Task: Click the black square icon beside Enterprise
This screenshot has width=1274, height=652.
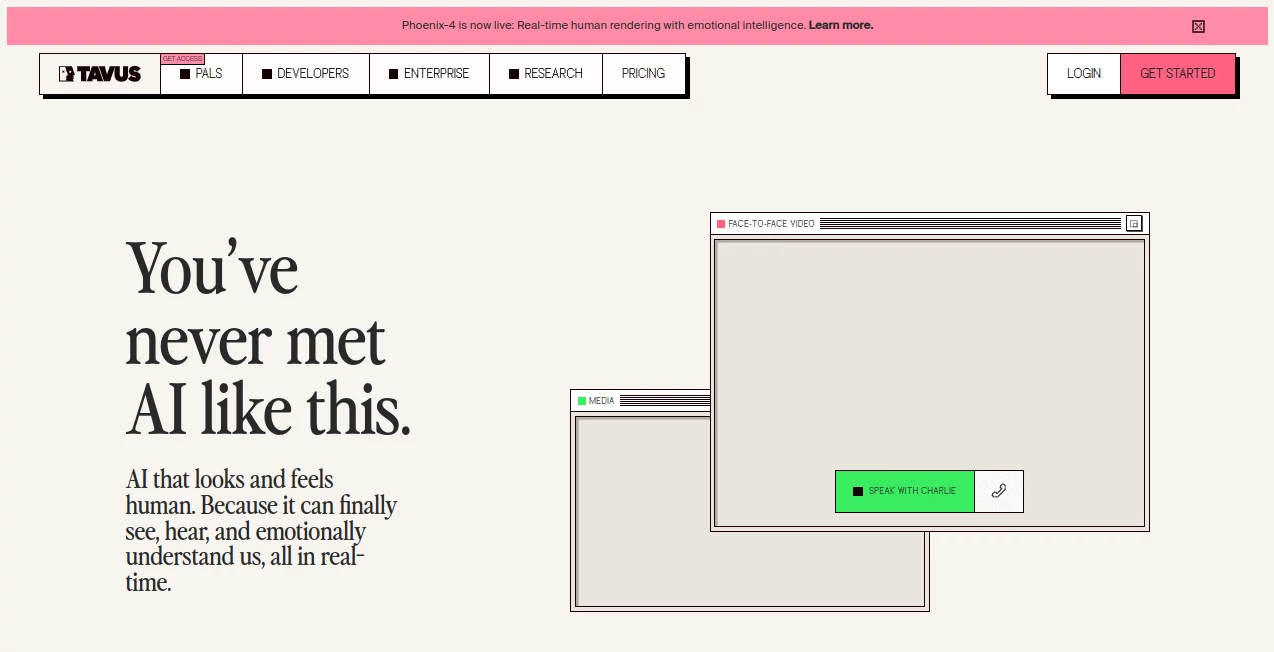Action: 394,74
